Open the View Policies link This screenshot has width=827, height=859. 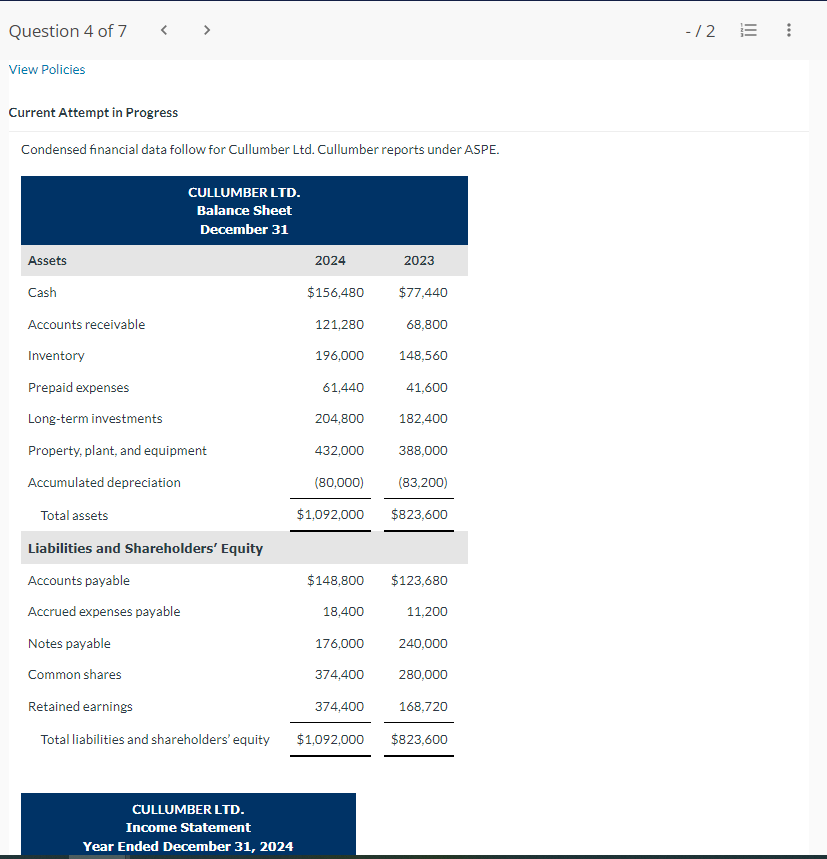pos(47,69)
